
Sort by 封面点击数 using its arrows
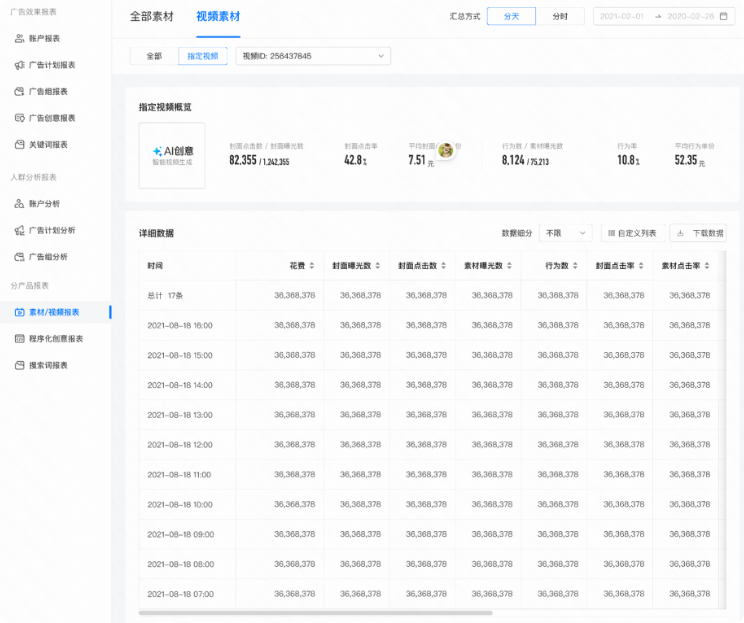click(x=444, y=266)
